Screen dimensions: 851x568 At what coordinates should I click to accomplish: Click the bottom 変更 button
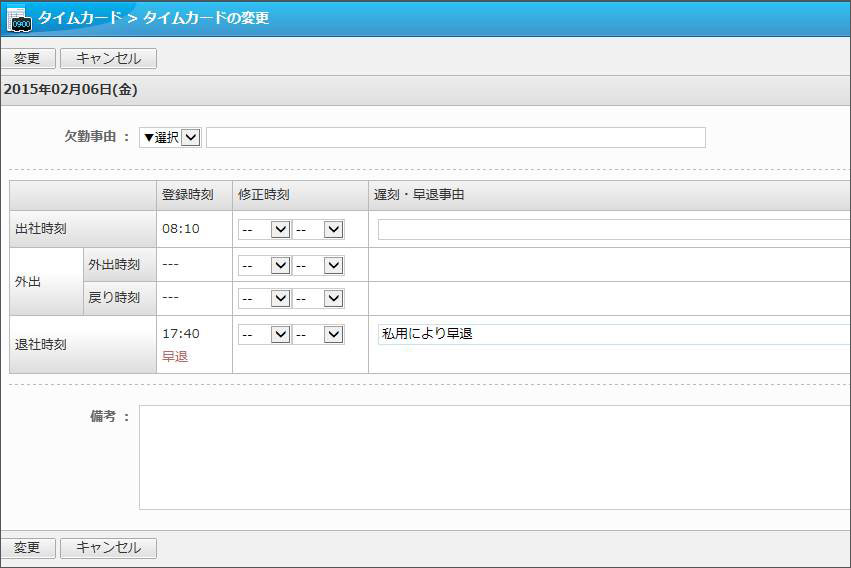[x=27, y=548]
